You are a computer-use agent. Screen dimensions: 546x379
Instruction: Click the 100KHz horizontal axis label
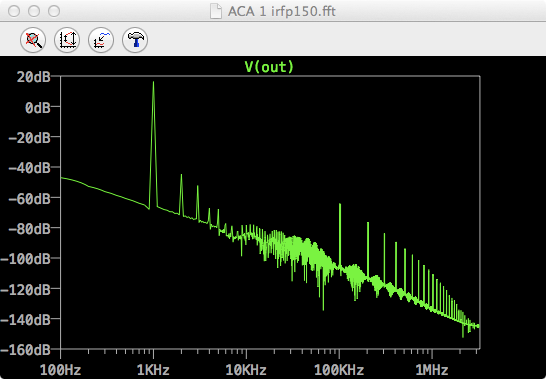[339, 370]
